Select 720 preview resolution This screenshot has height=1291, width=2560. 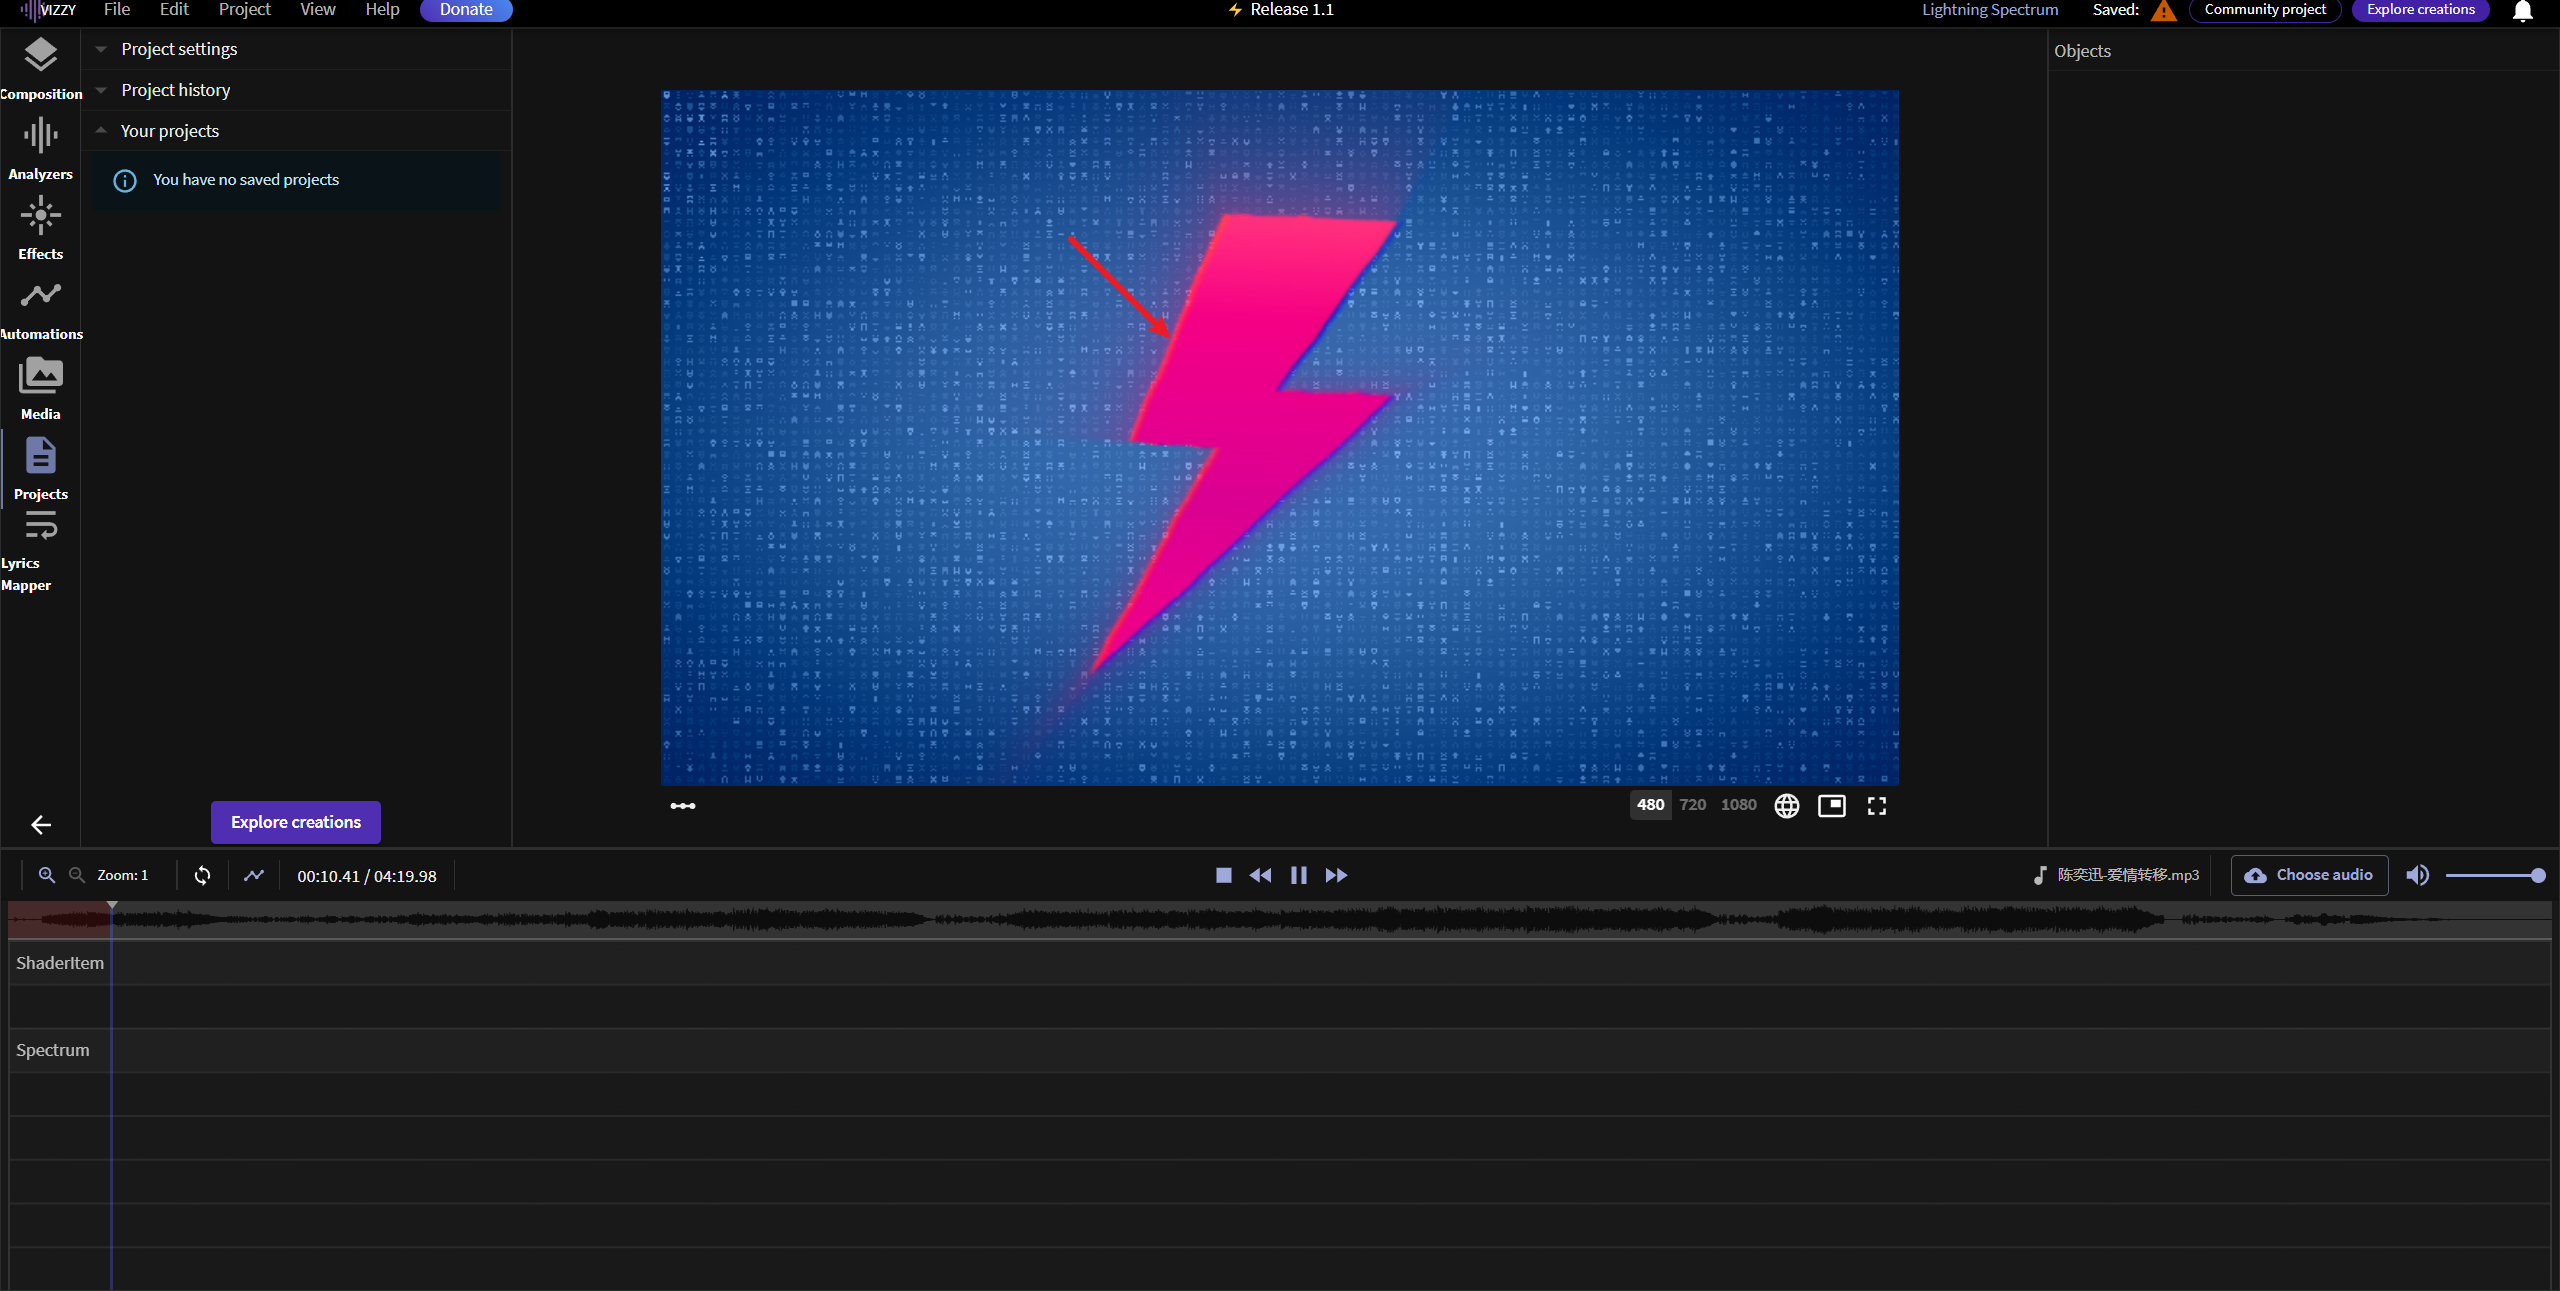(1692, 805)
